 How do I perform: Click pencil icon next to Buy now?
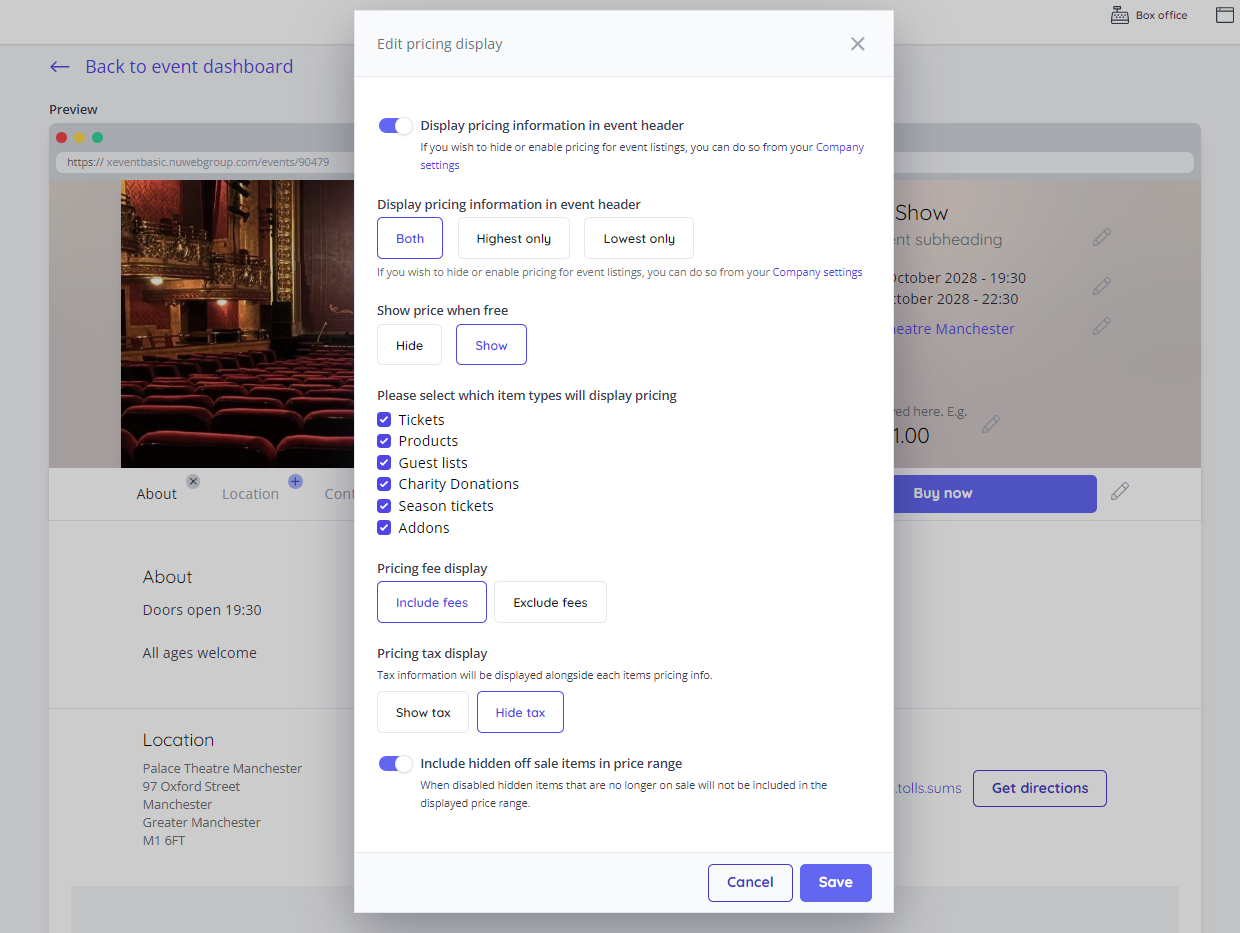[x=1120, y=491]
